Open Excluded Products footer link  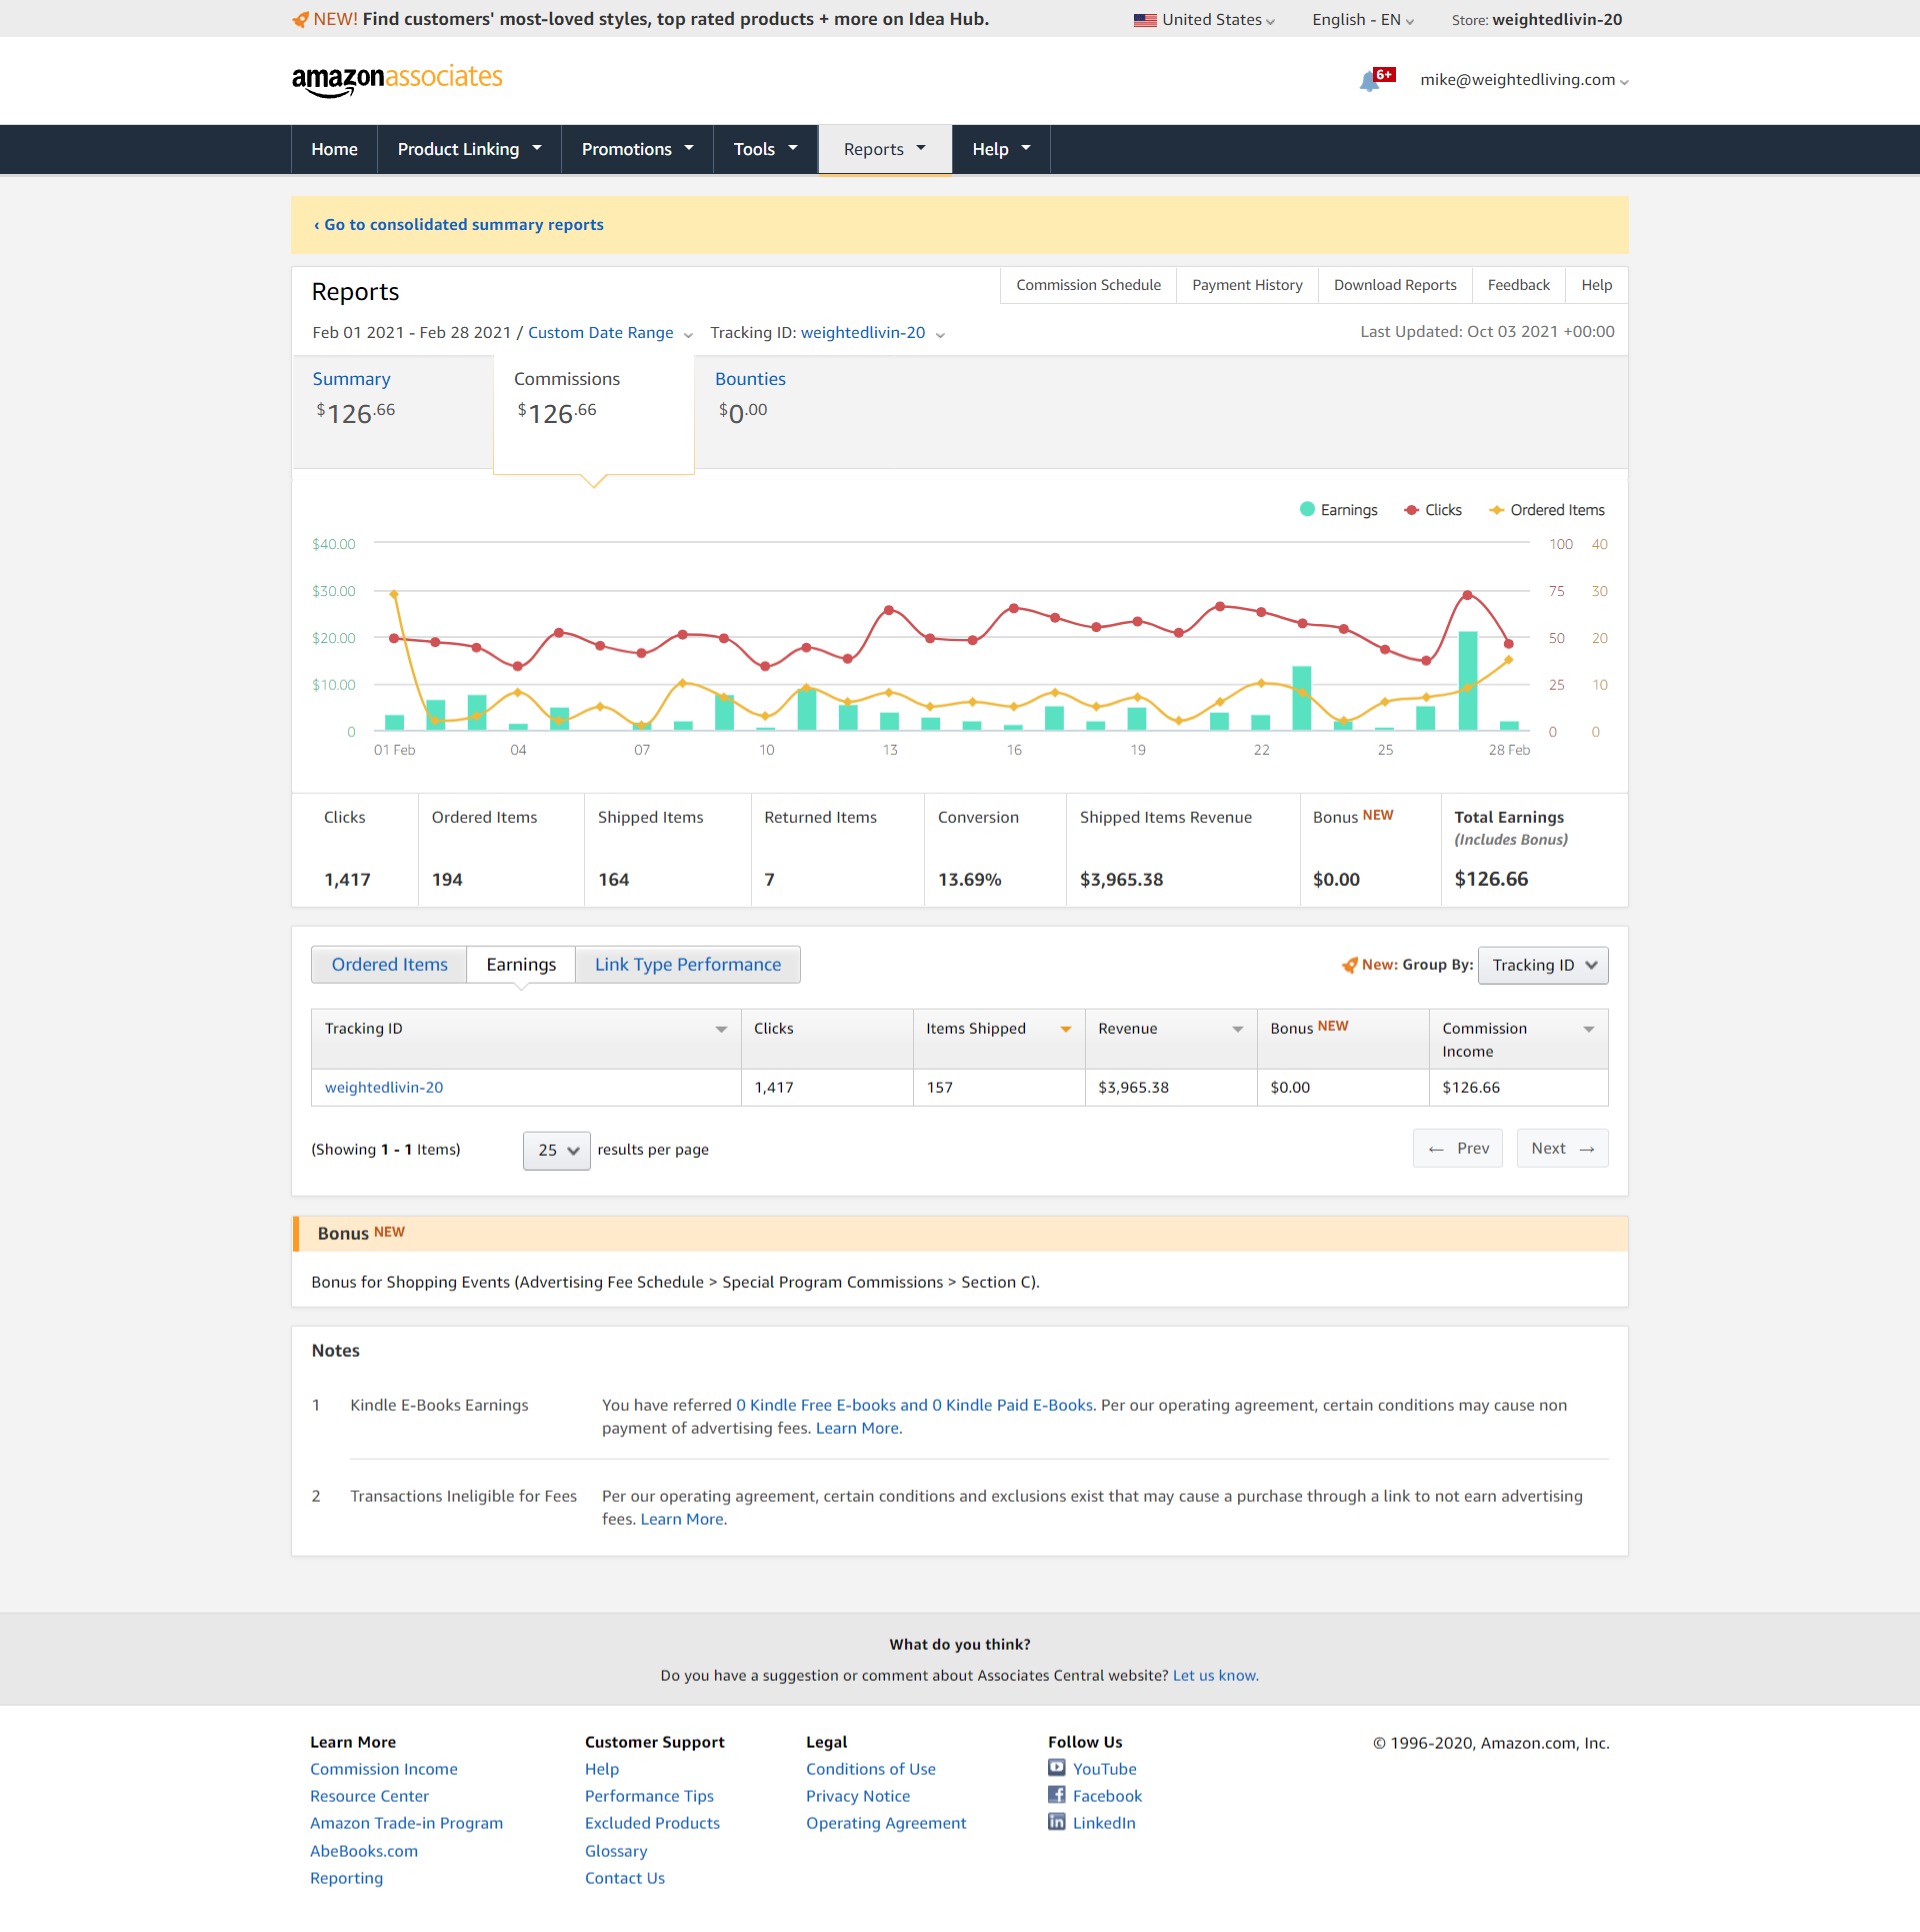point(652,1823)
